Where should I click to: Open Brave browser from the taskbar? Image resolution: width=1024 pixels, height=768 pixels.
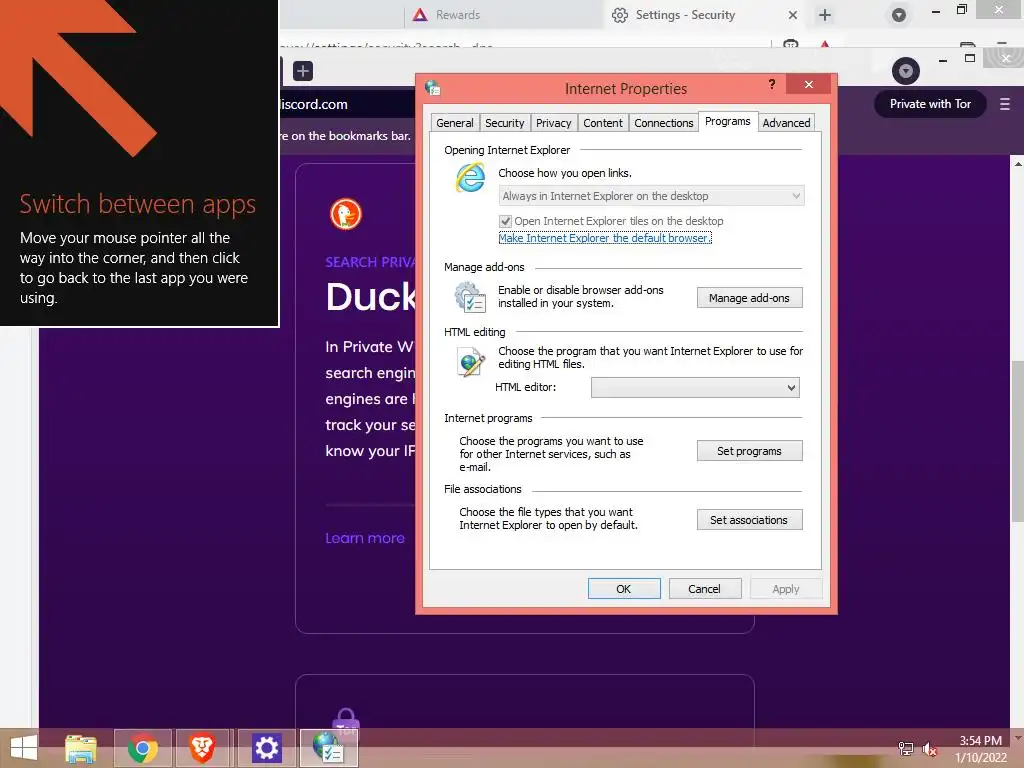202,748
